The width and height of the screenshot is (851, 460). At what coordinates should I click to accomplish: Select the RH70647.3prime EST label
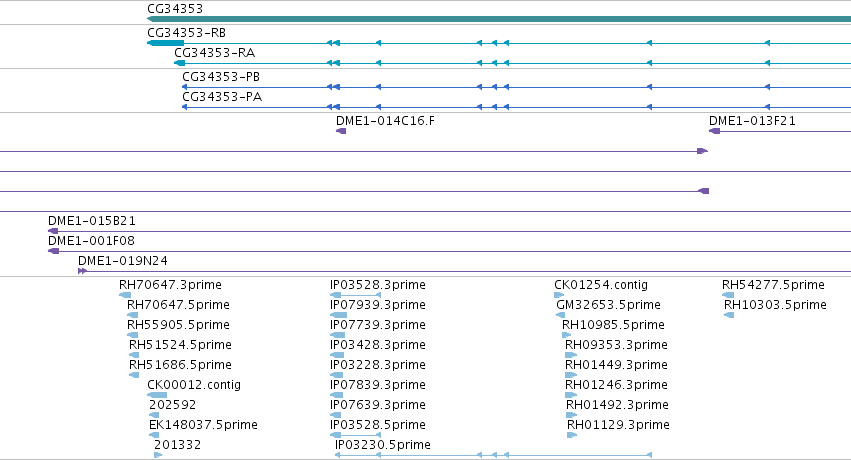pyautogui.click(x=170, y=285)
